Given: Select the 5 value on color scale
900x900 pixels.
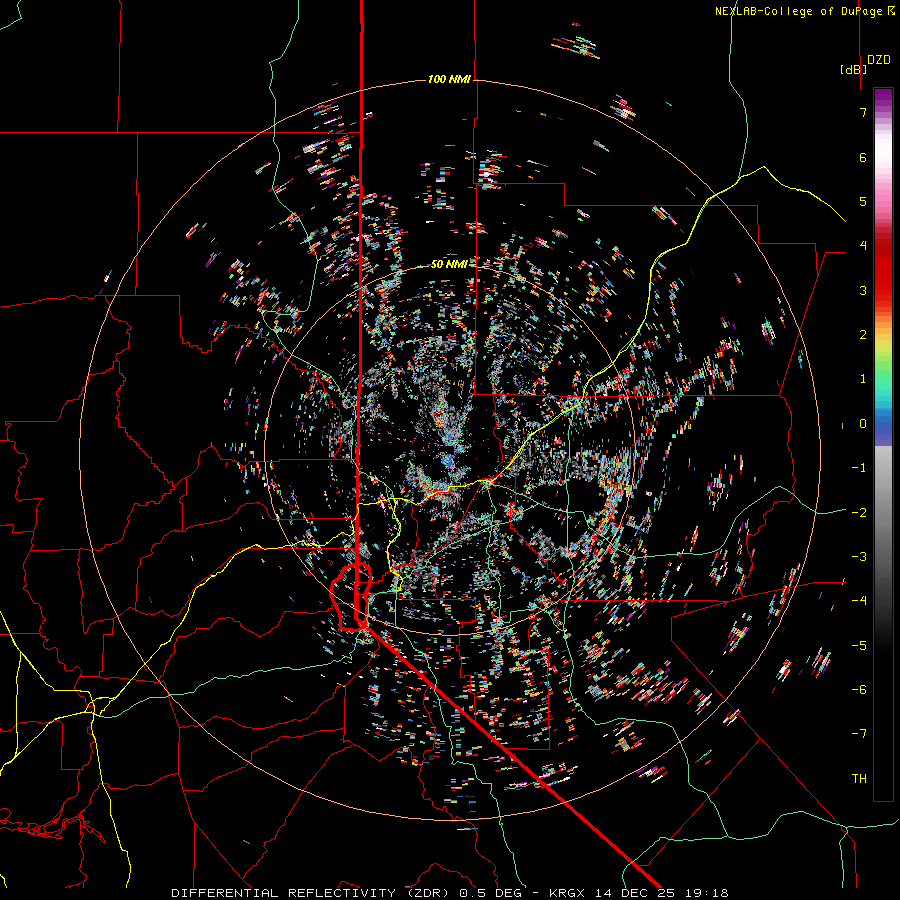Looking at the screenshot, I should pyautogui.click(x=863, y=201).
